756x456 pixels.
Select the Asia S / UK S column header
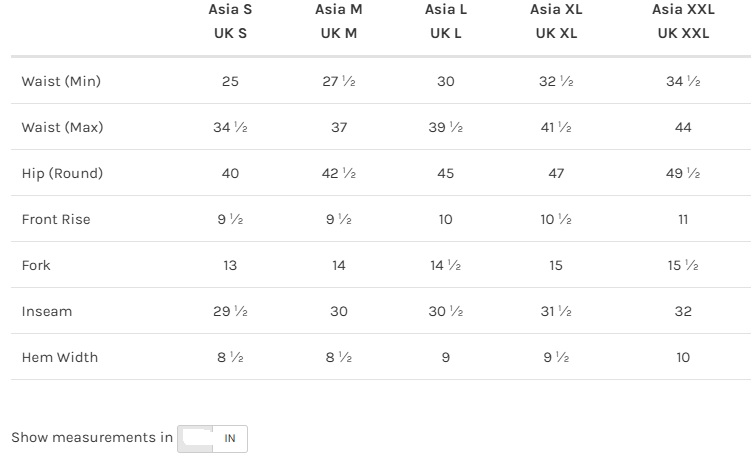230,21
